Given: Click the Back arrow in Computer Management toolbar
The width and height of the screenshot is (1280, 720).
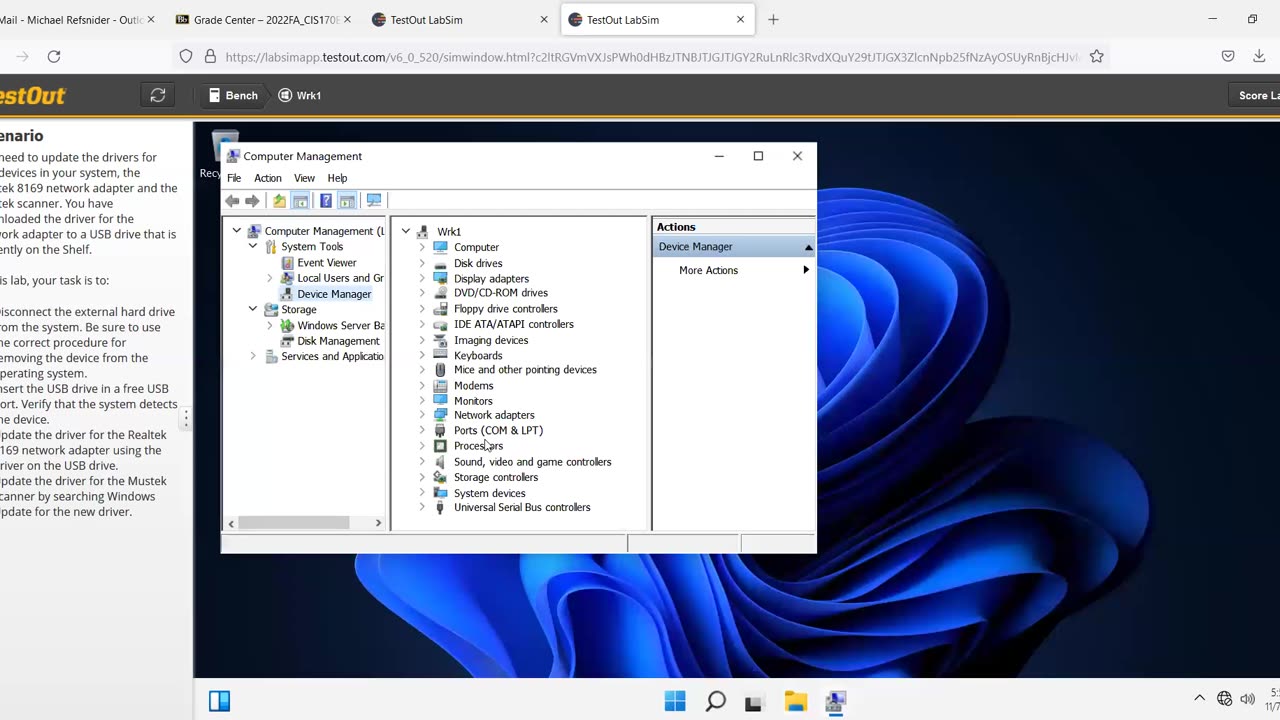Looking at the screenshot, I should click(x=232, y=201).
